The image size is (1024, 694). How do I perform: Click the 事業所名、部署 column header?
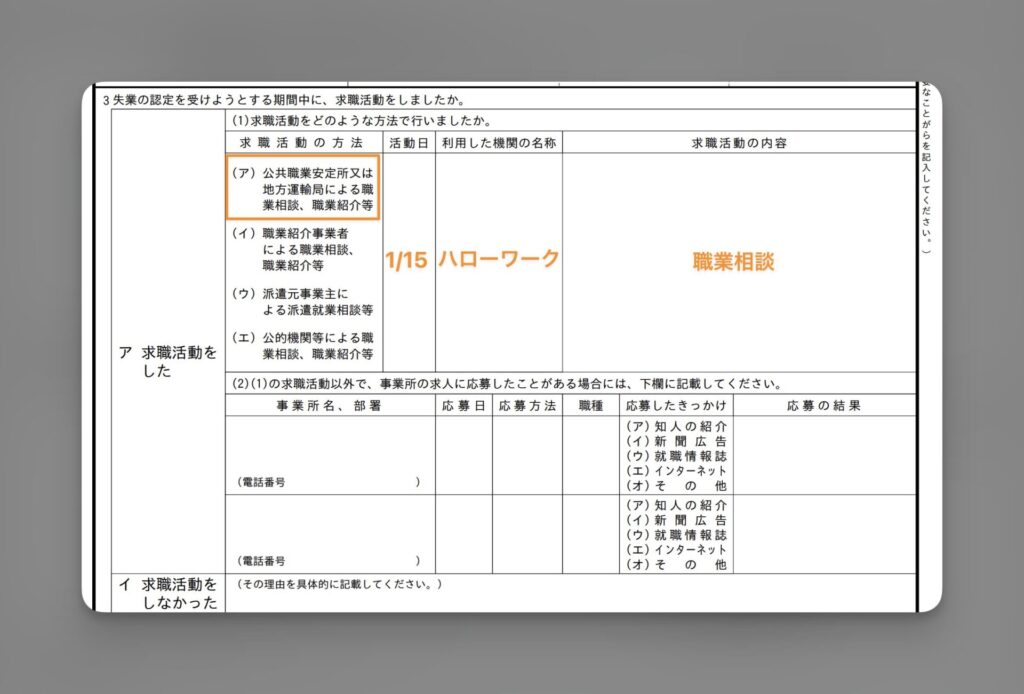tap(330, 405)
